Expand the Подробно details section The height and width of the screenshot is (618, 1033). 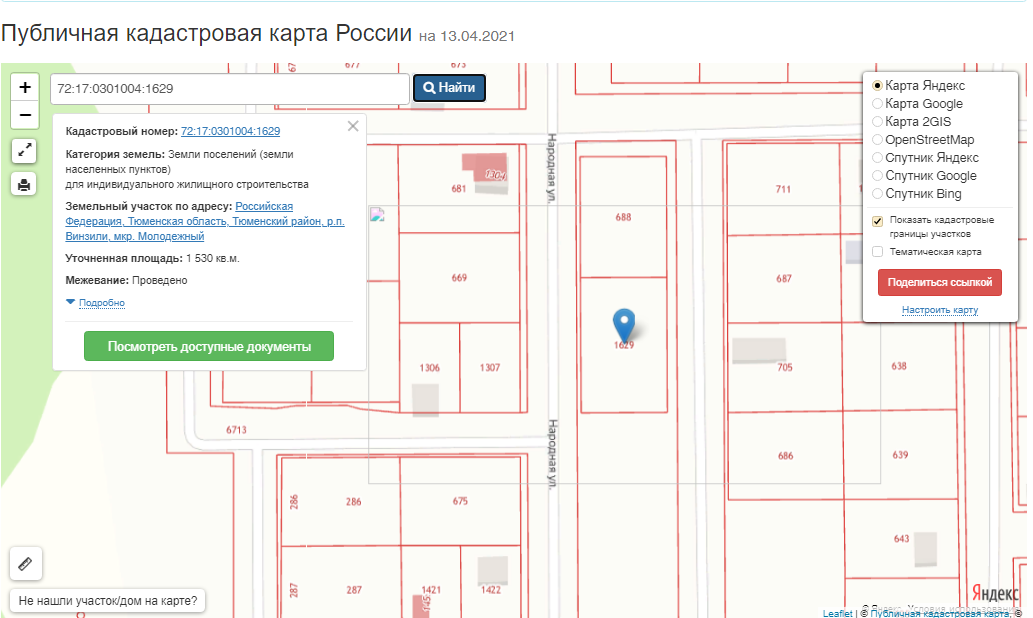pos(101,302)
